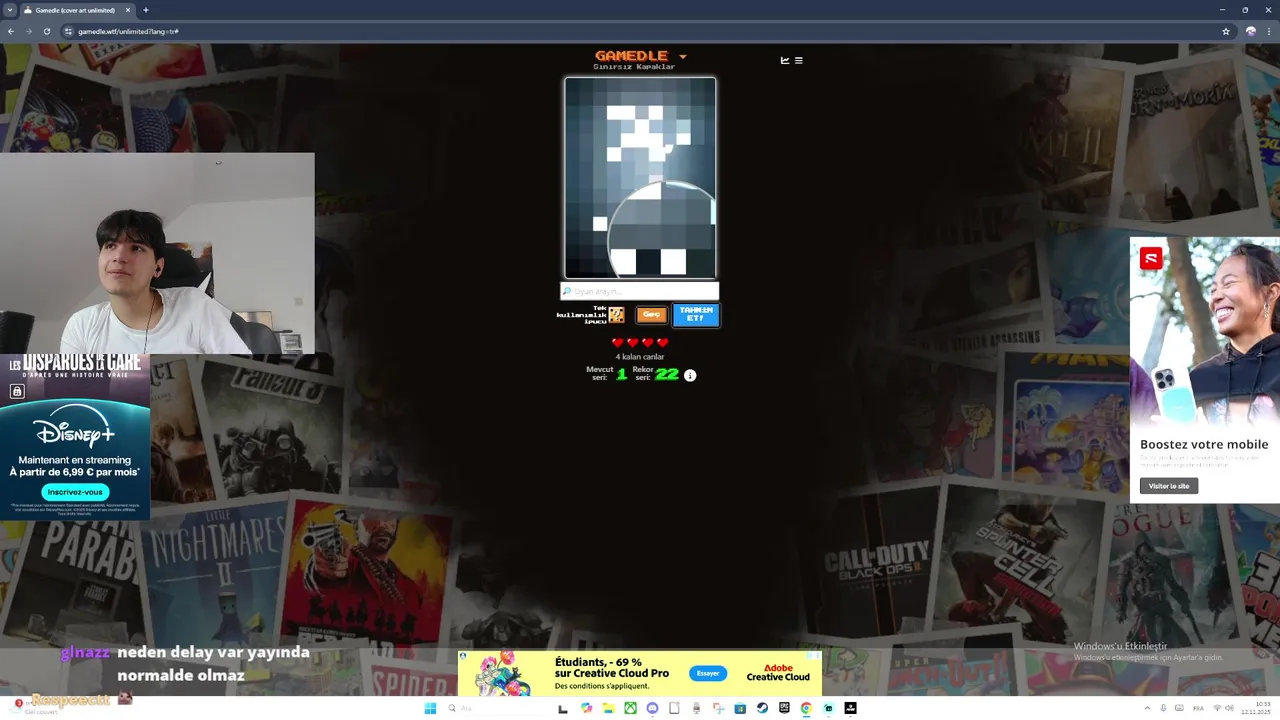The width and height of the screenshot is (1280, 720).
Task: Open the Windows Start menu
Action: click(x=430, y=708)
